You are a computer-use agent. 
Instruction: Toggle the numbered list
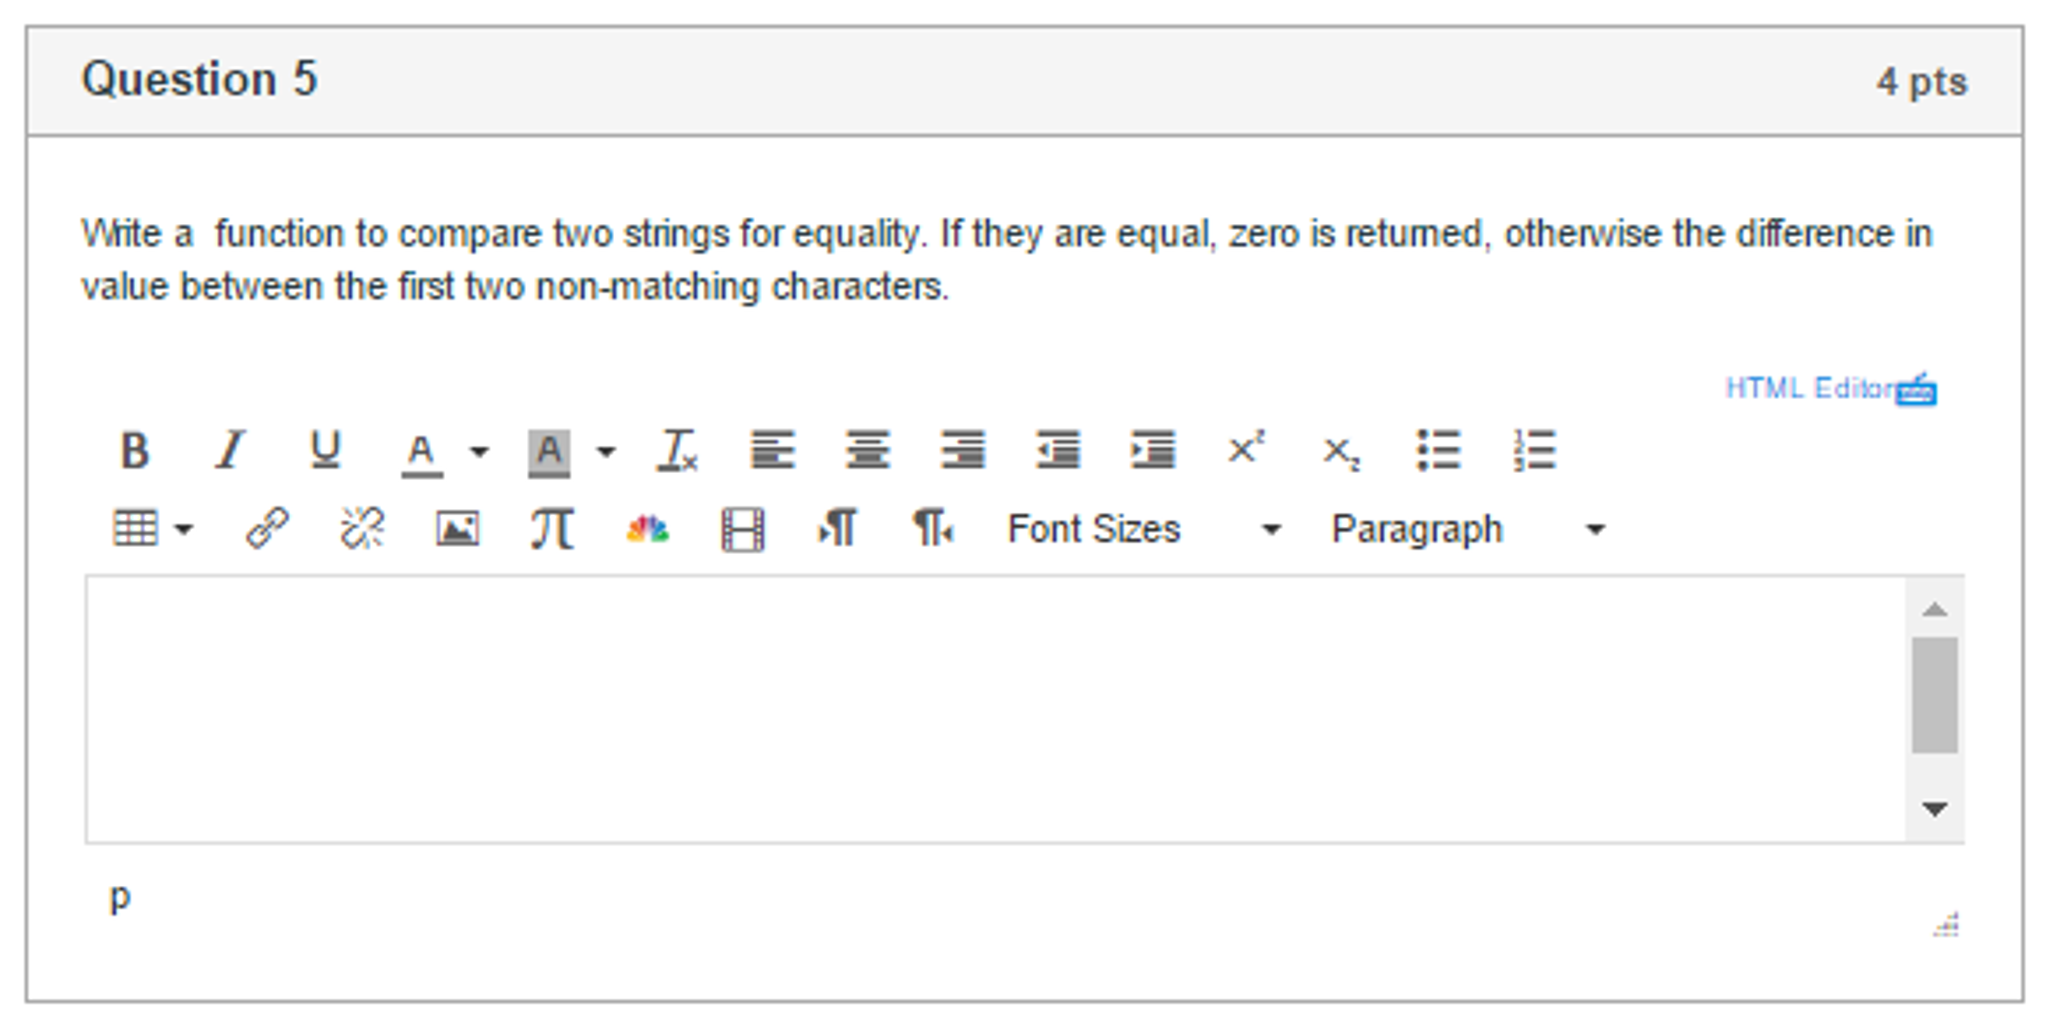coord(1533,452)
